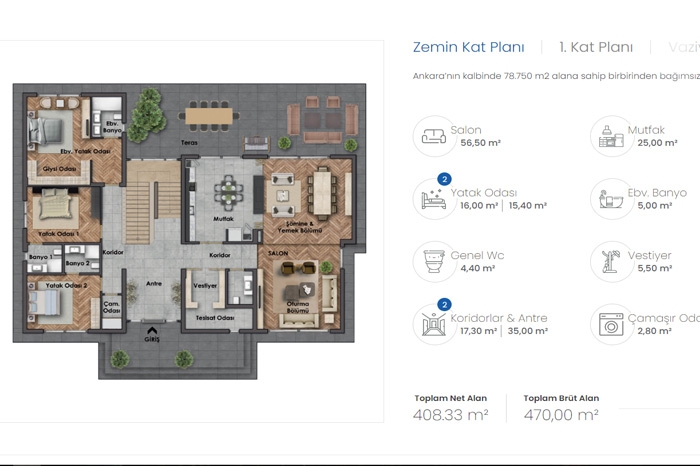The height and width of the screenshot is (466, 700).
Task: Click the ground floor plan image
Action: (x=189, y=231)
